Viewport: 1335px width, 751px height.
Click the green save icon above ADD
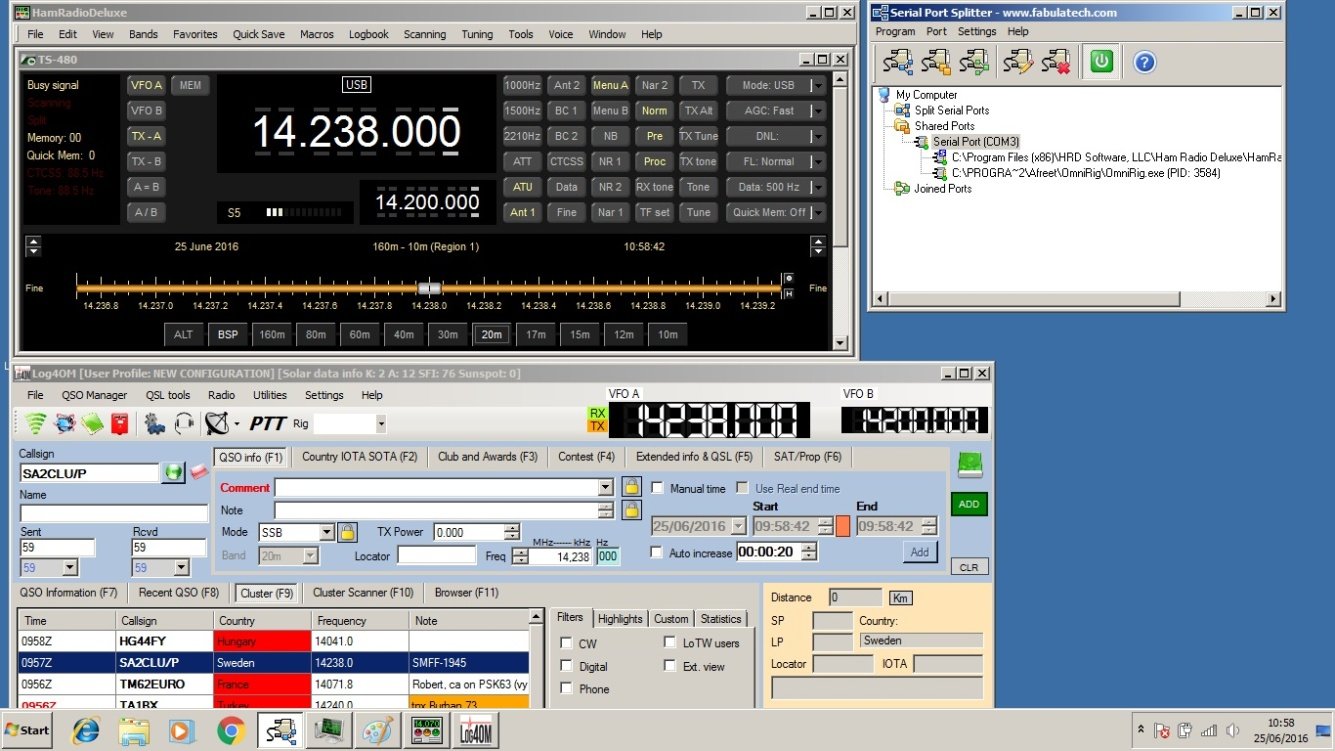pos(970,466)
